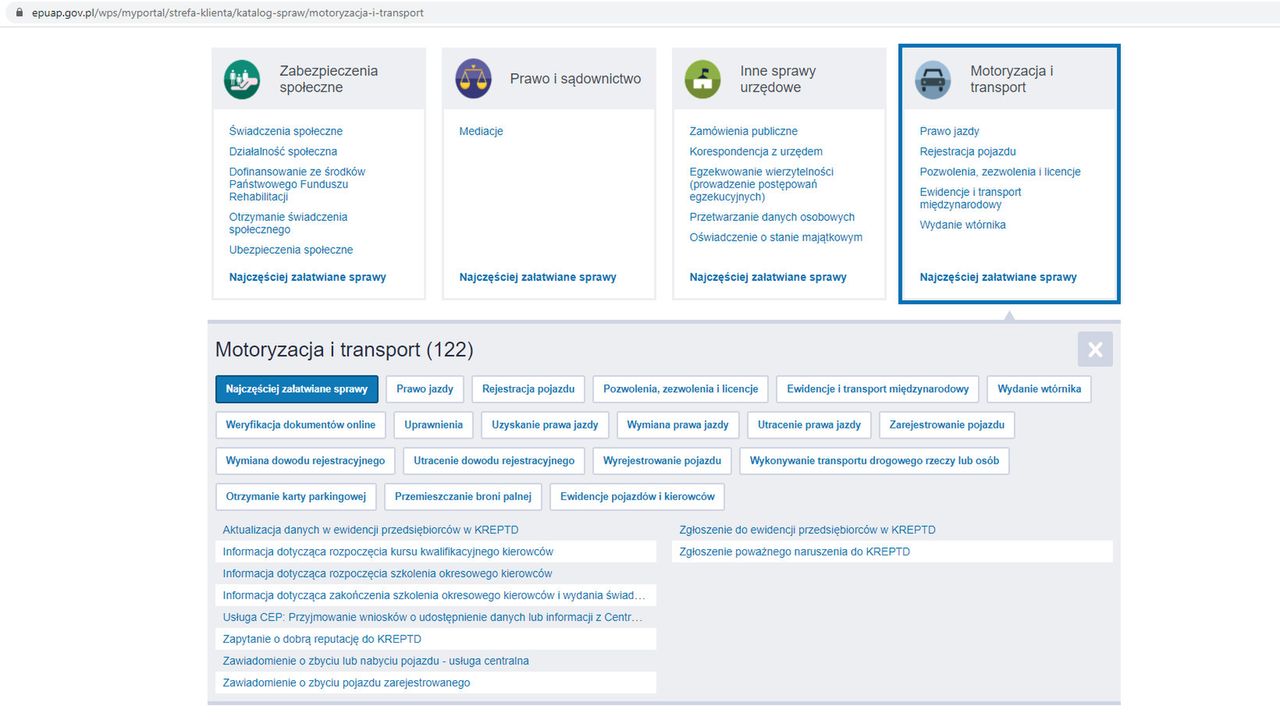The image size is (1280, 720).
Task: Open Zgłoszenie do ewidencji przedsiębiorców w KREPTD
Action: [x=808, y=530]
